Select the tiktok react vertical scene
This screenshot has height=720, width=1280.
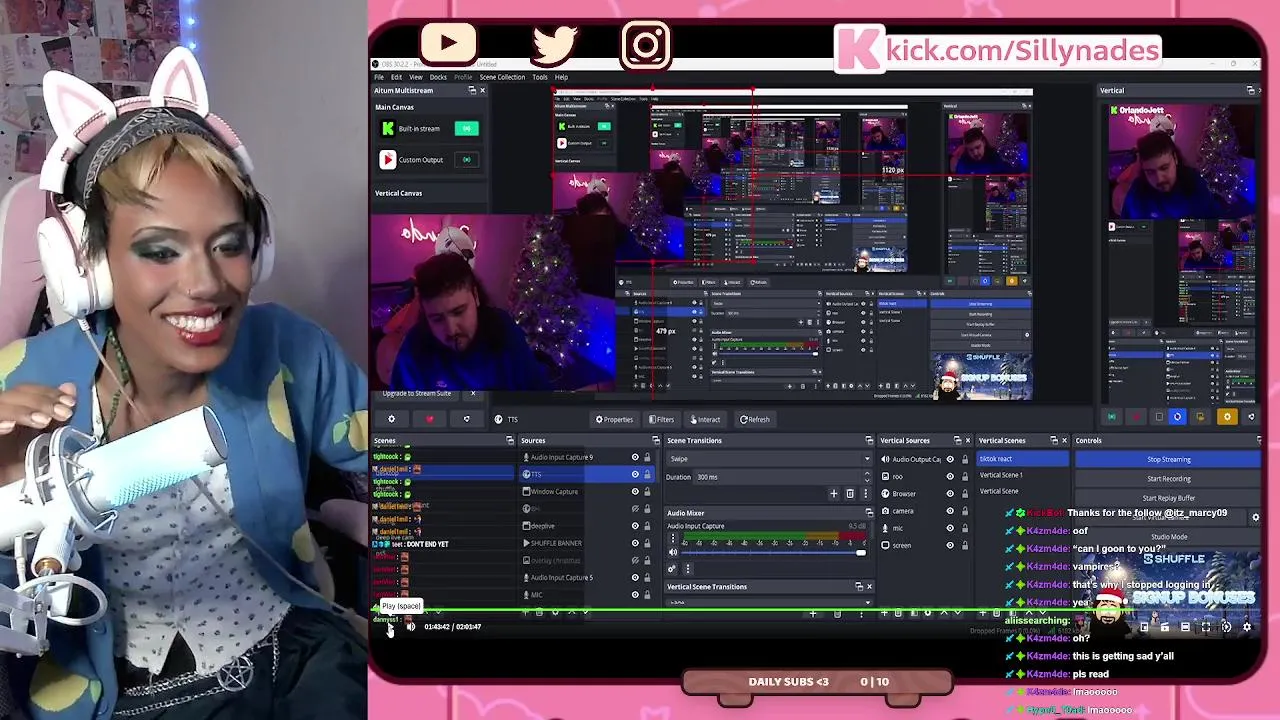click(x=1022, y=459)
